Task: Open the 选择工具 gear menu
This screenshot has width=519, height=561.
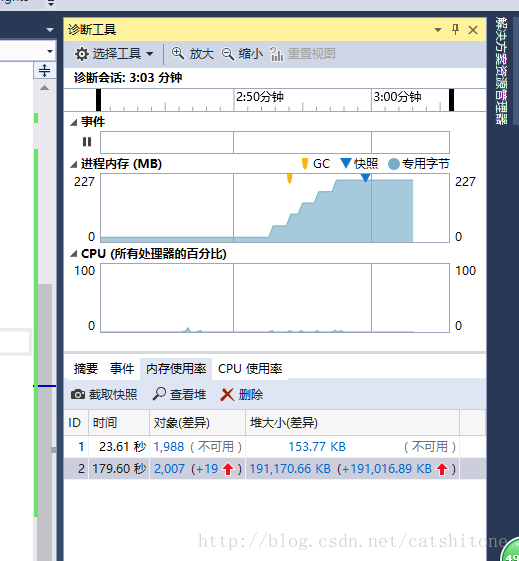Action: [x=114, y=54]
